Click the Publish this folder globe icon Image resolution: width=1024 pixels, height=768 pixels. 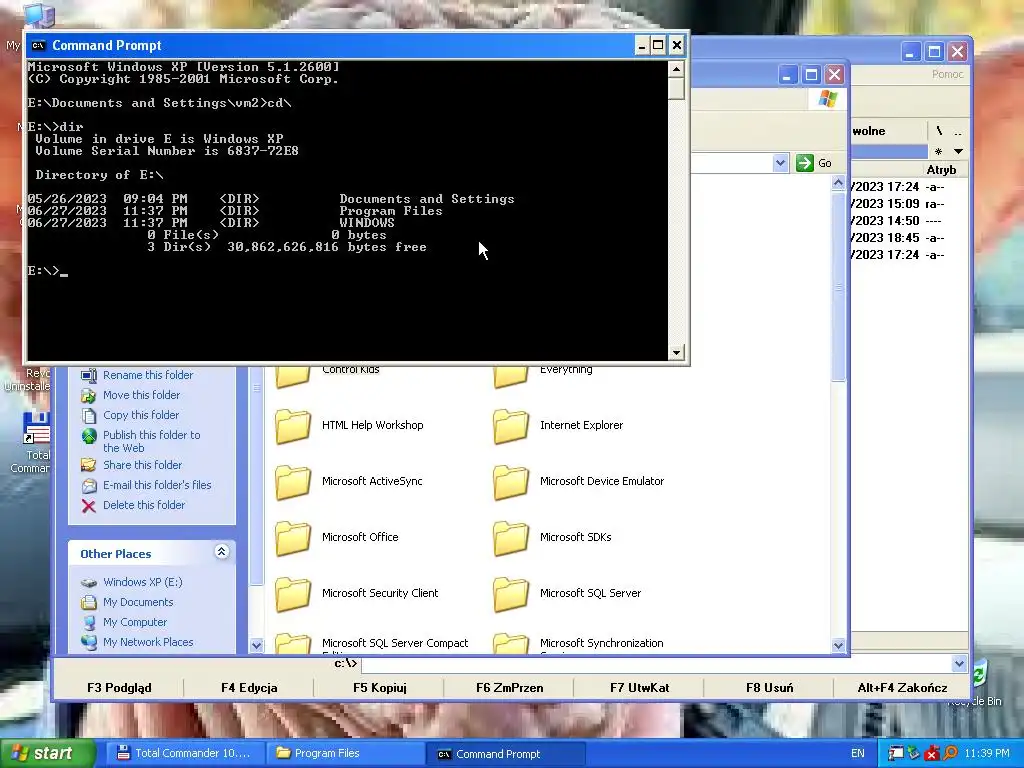click(89, 436)
